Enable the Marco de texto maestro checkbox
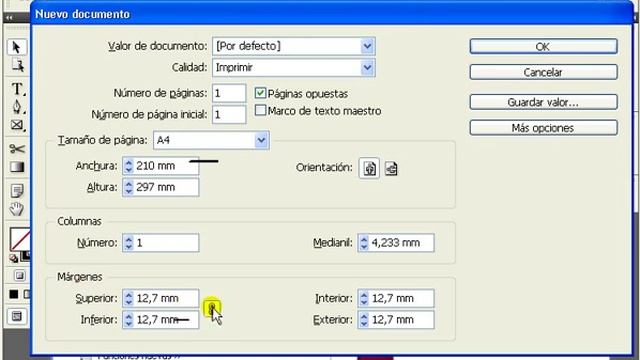Viewport: 640px width, 360px height. (260, 110)
